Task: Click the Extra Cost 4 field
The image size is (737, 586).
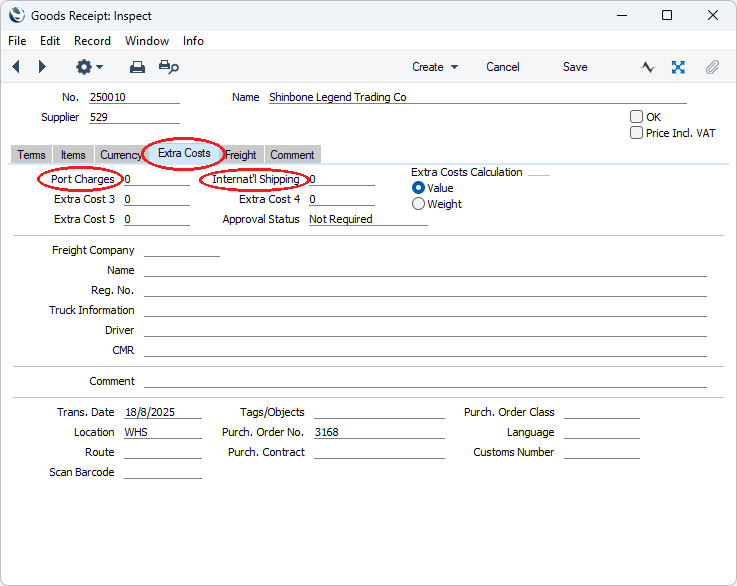Action: pos(342,199)
